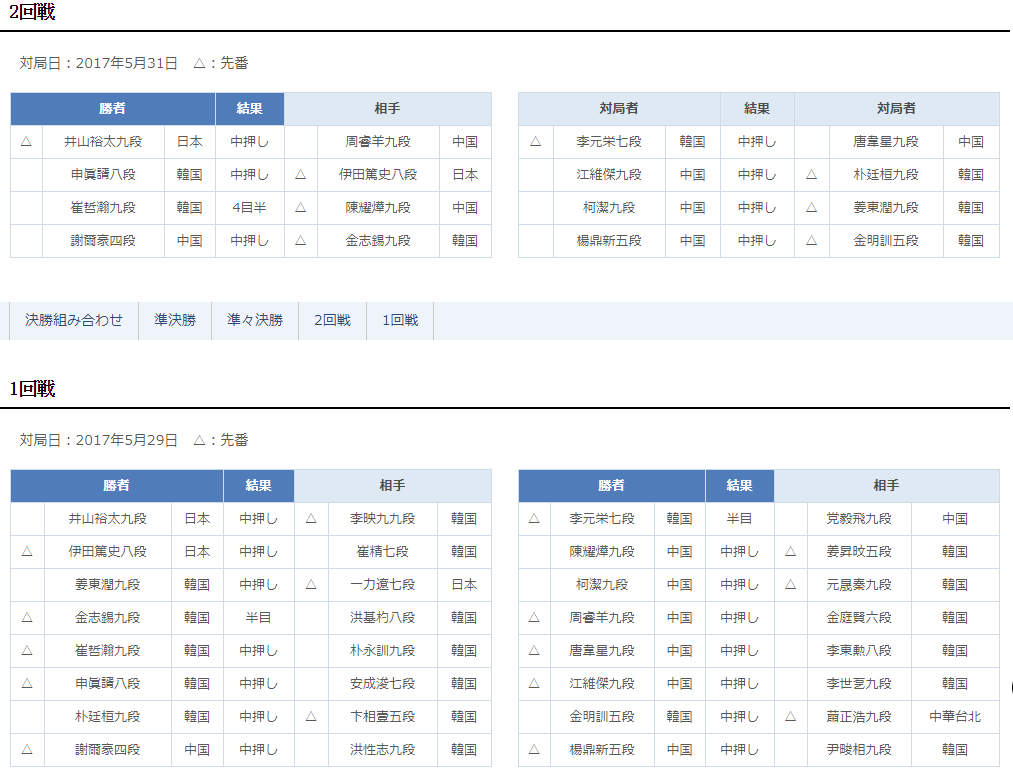Select 元晟溱九段 in the 1回戦 right table

[x=858, y=584]
